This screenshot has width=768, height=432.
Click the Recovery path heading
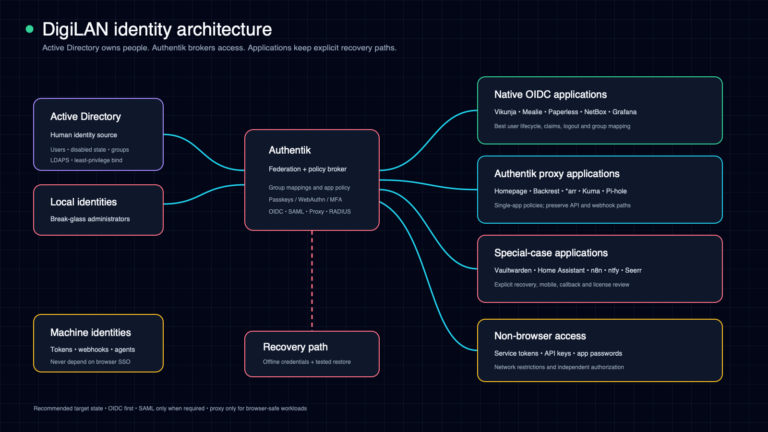tap(295, 347)
